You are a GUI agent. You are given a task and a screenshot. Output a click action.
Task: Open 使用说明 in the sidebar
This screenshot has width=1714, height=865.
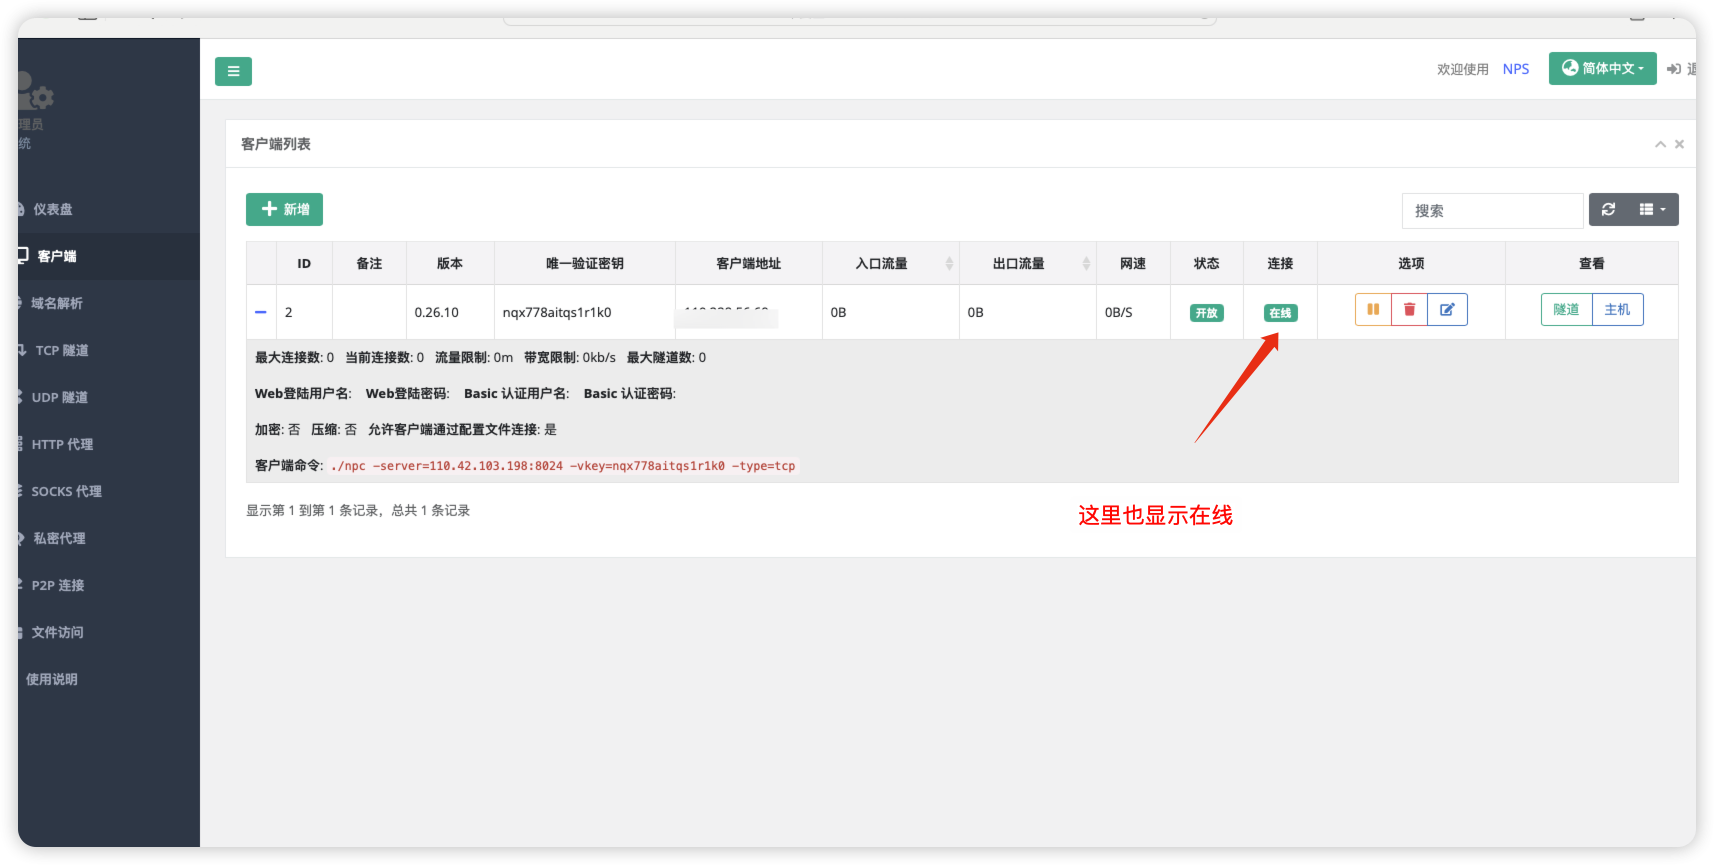pos(108,679)
